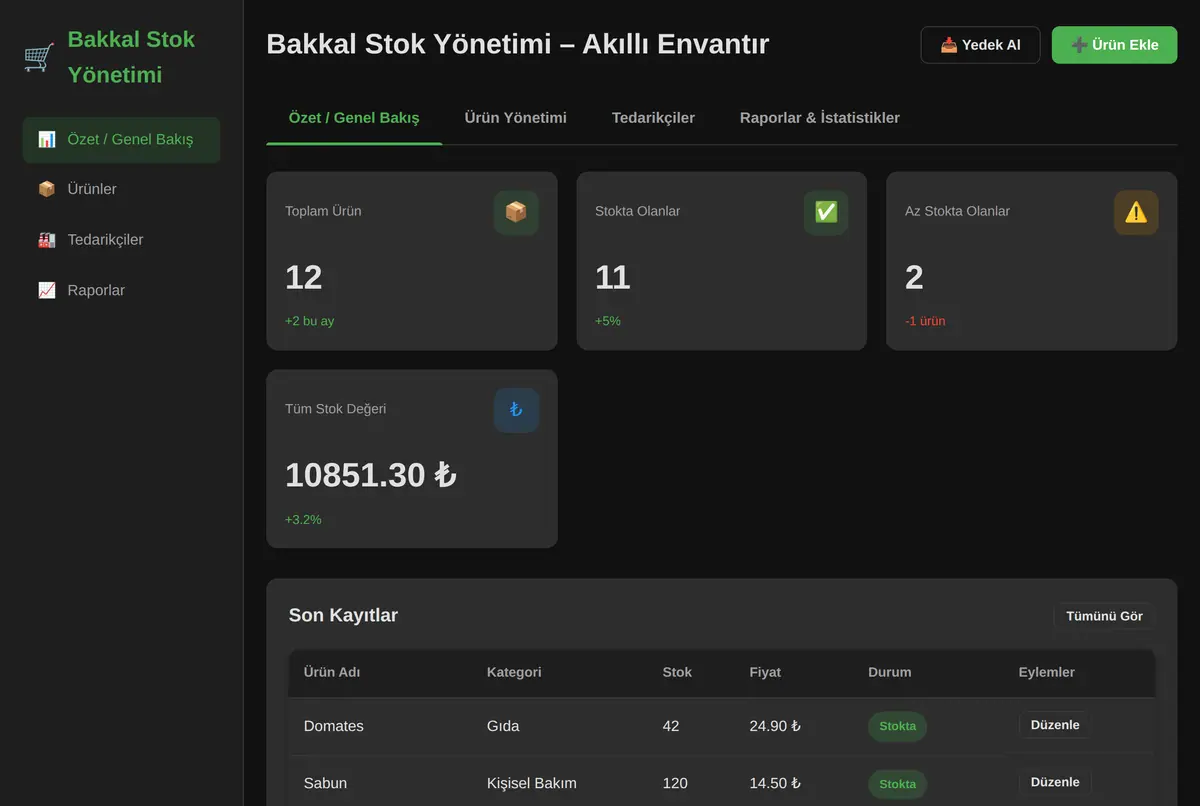
Task: Click stock value 42 in Domates row
Action: [671, 726]
